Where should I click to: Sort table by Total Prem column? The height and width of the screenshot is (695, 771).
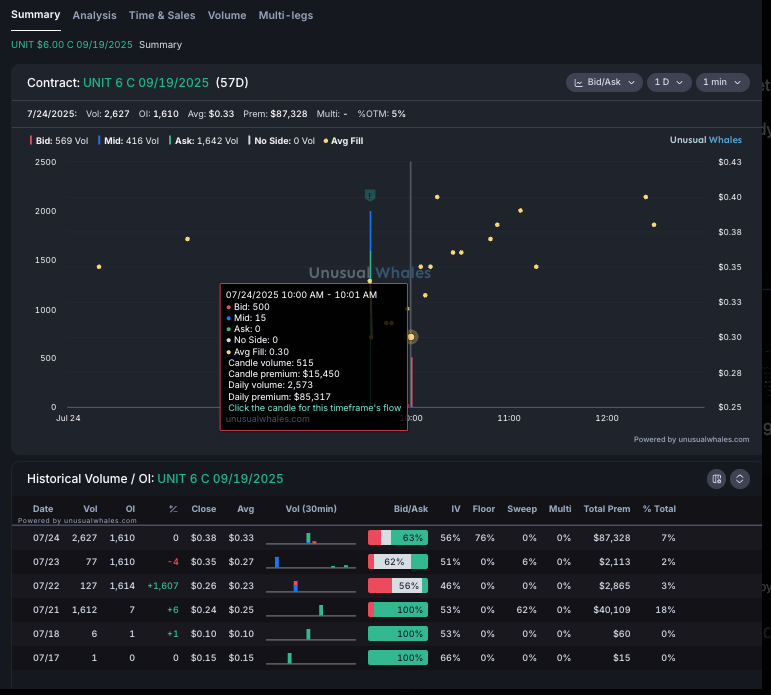coord(607,509)
